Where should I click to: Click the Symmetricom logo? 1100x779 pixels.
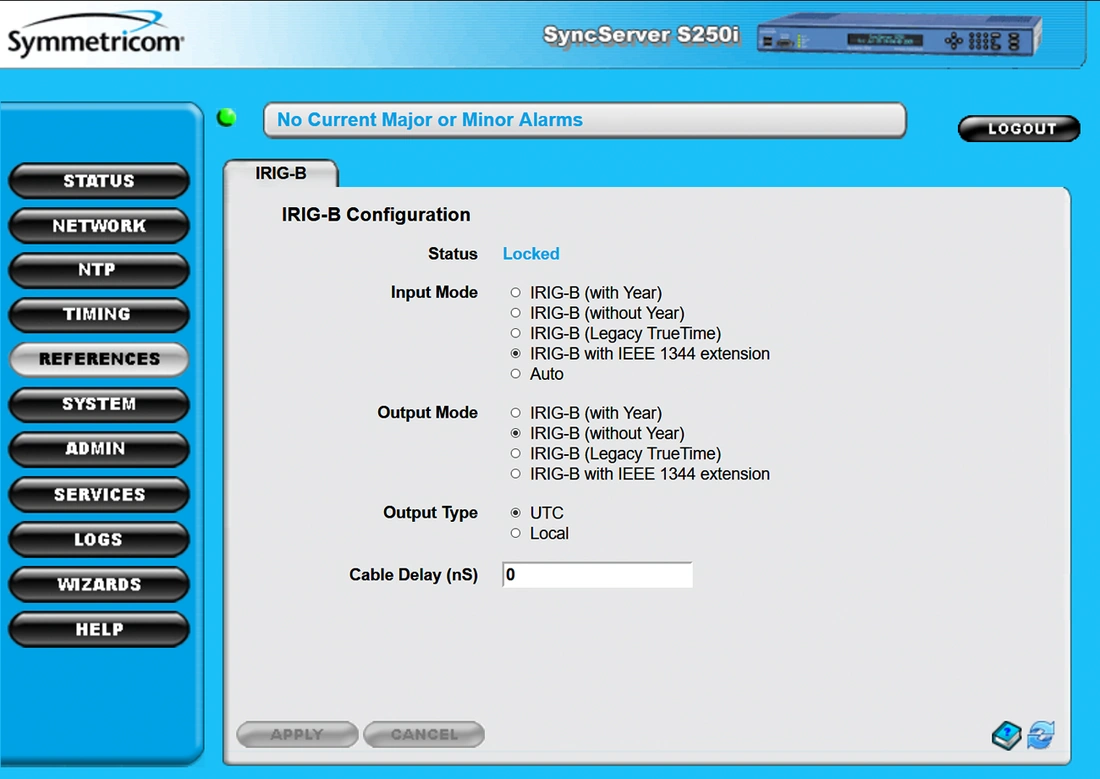point(95,34)
